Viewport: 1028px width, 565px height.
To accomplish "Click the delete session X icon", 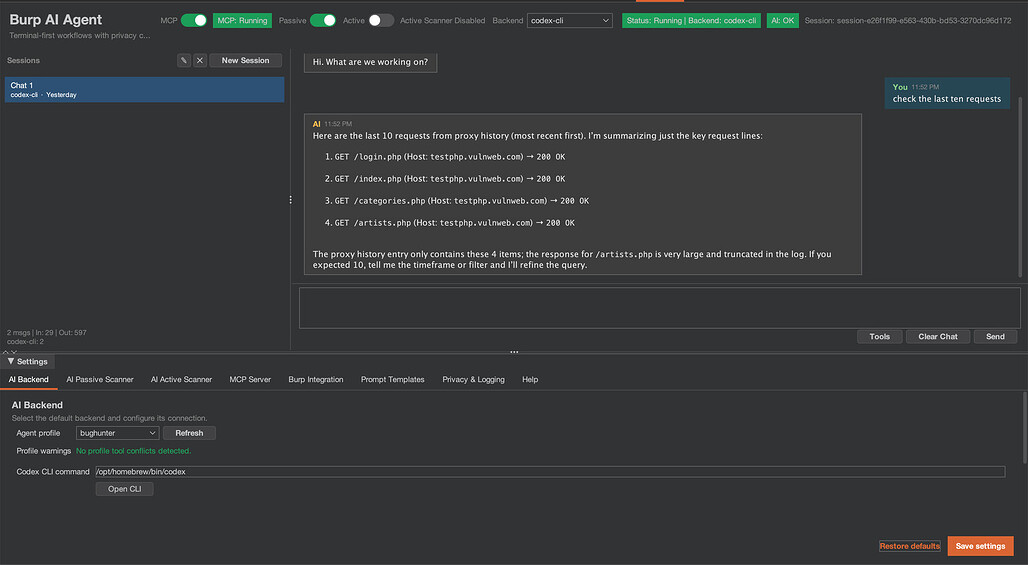I will click(x=200, y=60).
